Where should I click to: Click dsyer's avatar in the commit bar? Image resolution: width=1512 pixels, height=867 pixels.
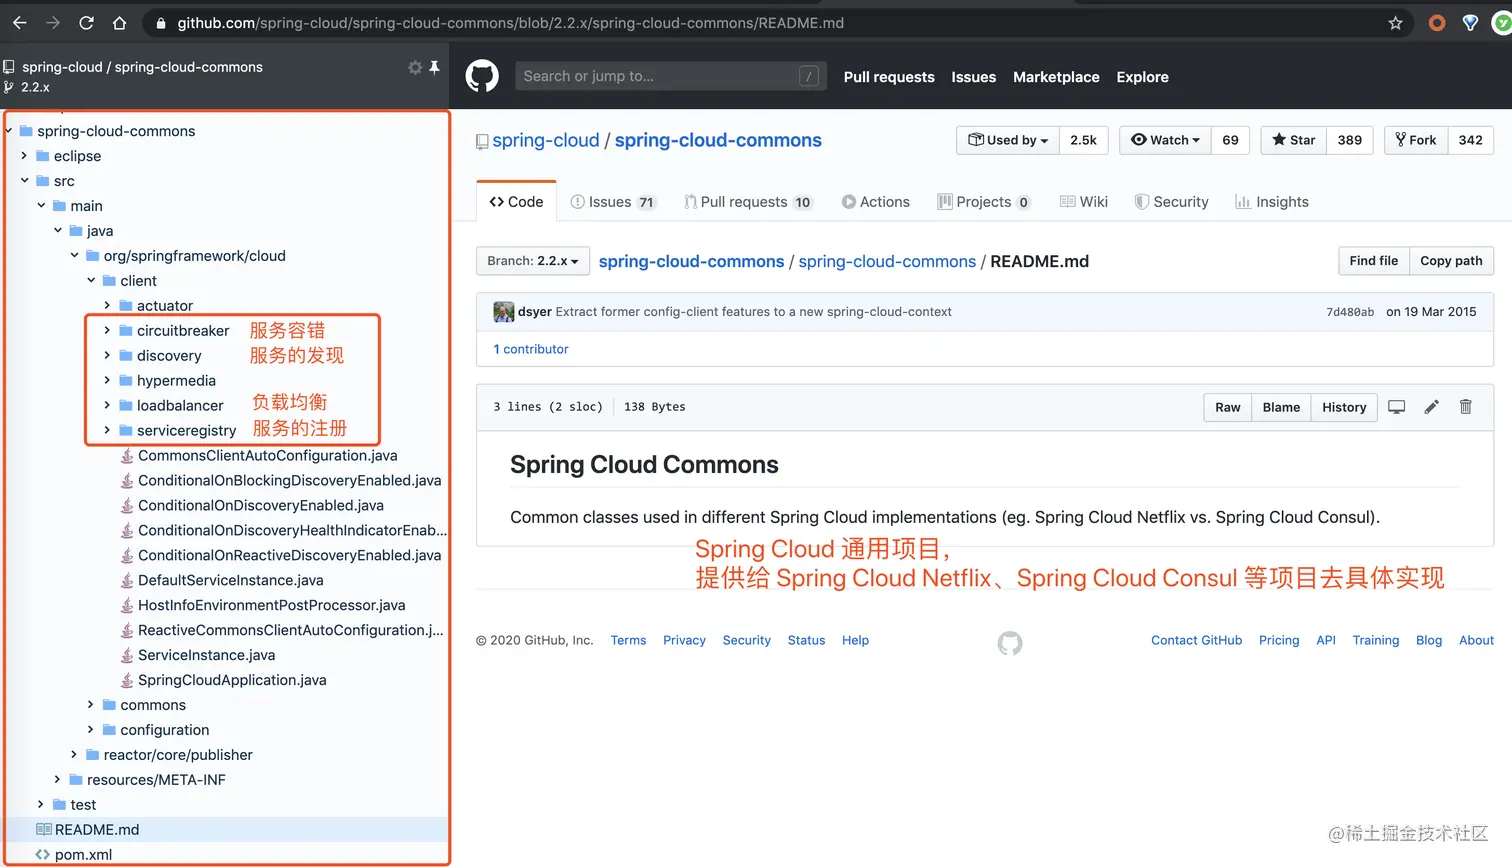coord(503,311)
